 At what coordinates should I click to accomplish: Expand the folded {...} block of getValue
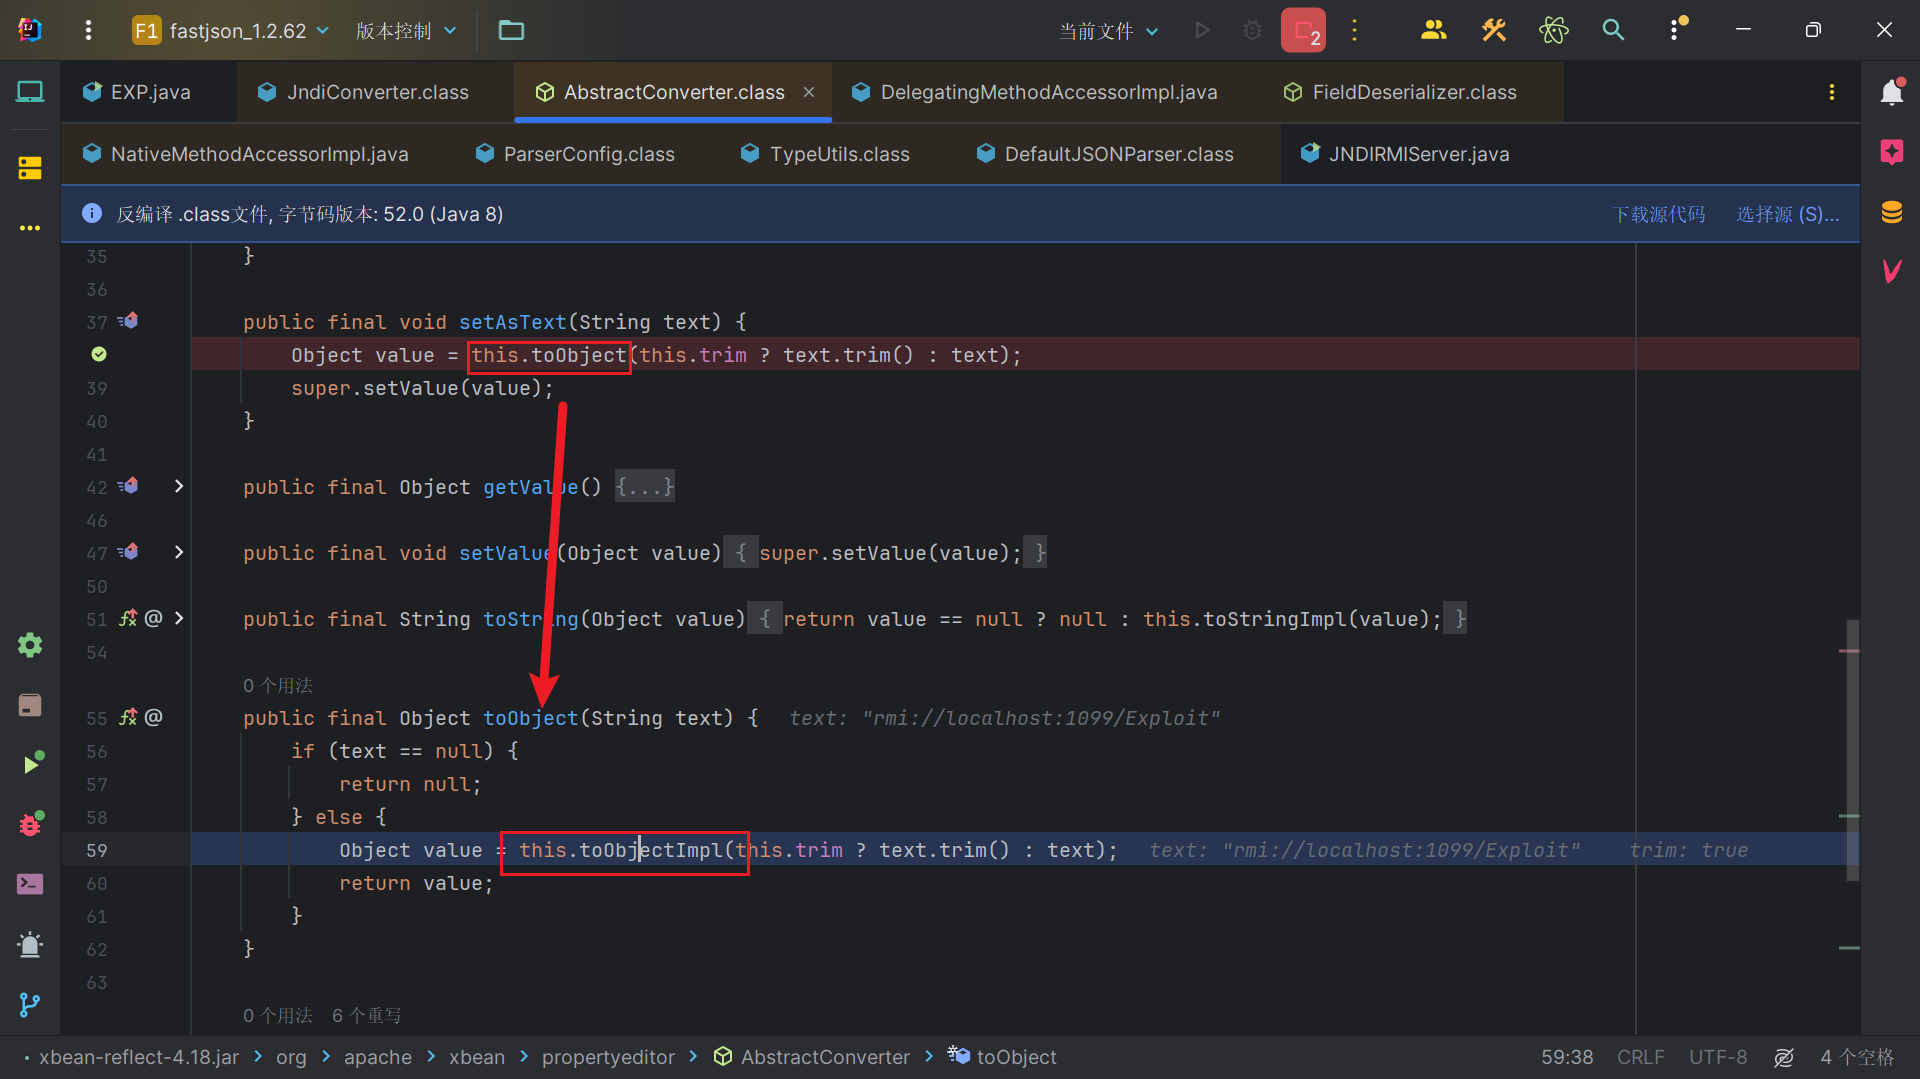[645, 487]
